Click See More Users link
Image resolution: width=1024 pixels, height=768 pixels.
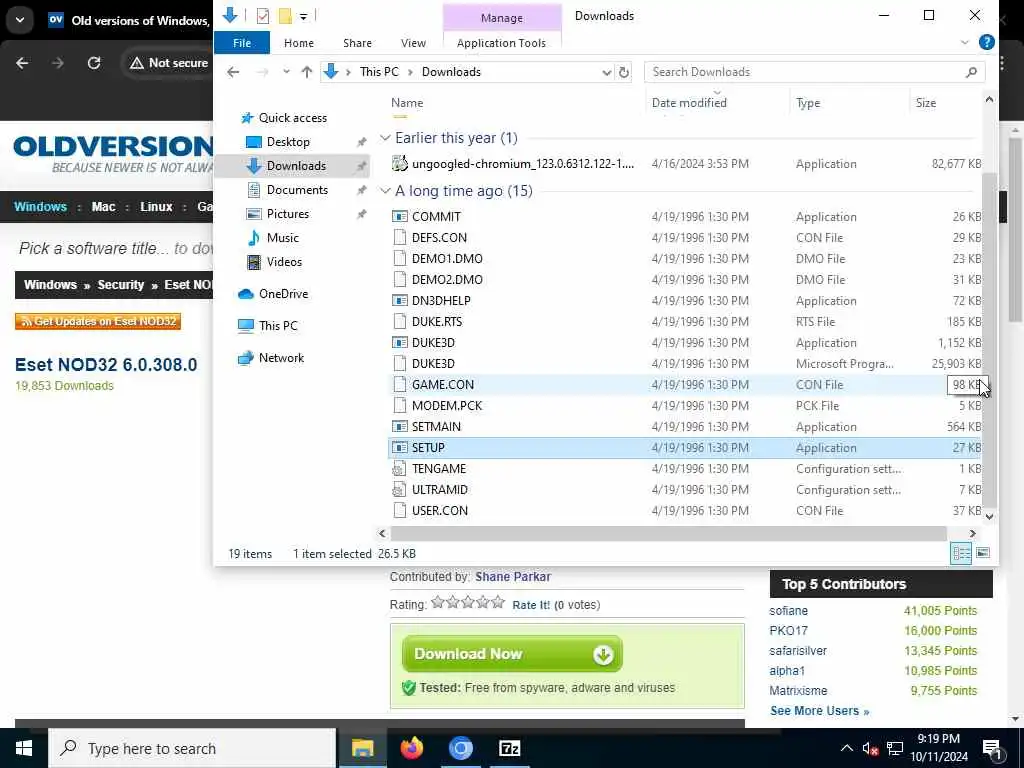coord(819,711)
